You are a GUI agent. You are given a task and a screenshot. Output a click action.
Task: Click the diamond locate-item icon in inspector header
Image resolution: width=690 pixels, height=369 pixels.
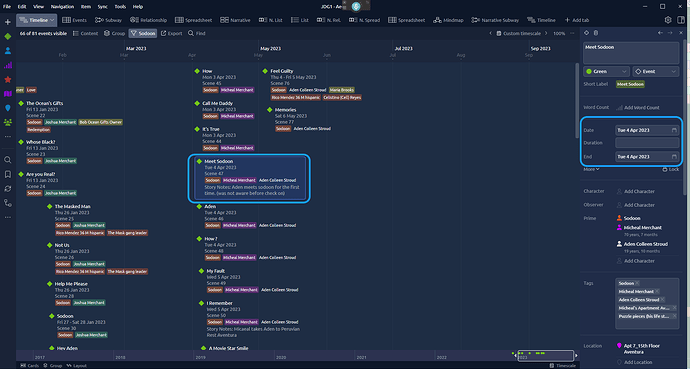tap(586, 33)
